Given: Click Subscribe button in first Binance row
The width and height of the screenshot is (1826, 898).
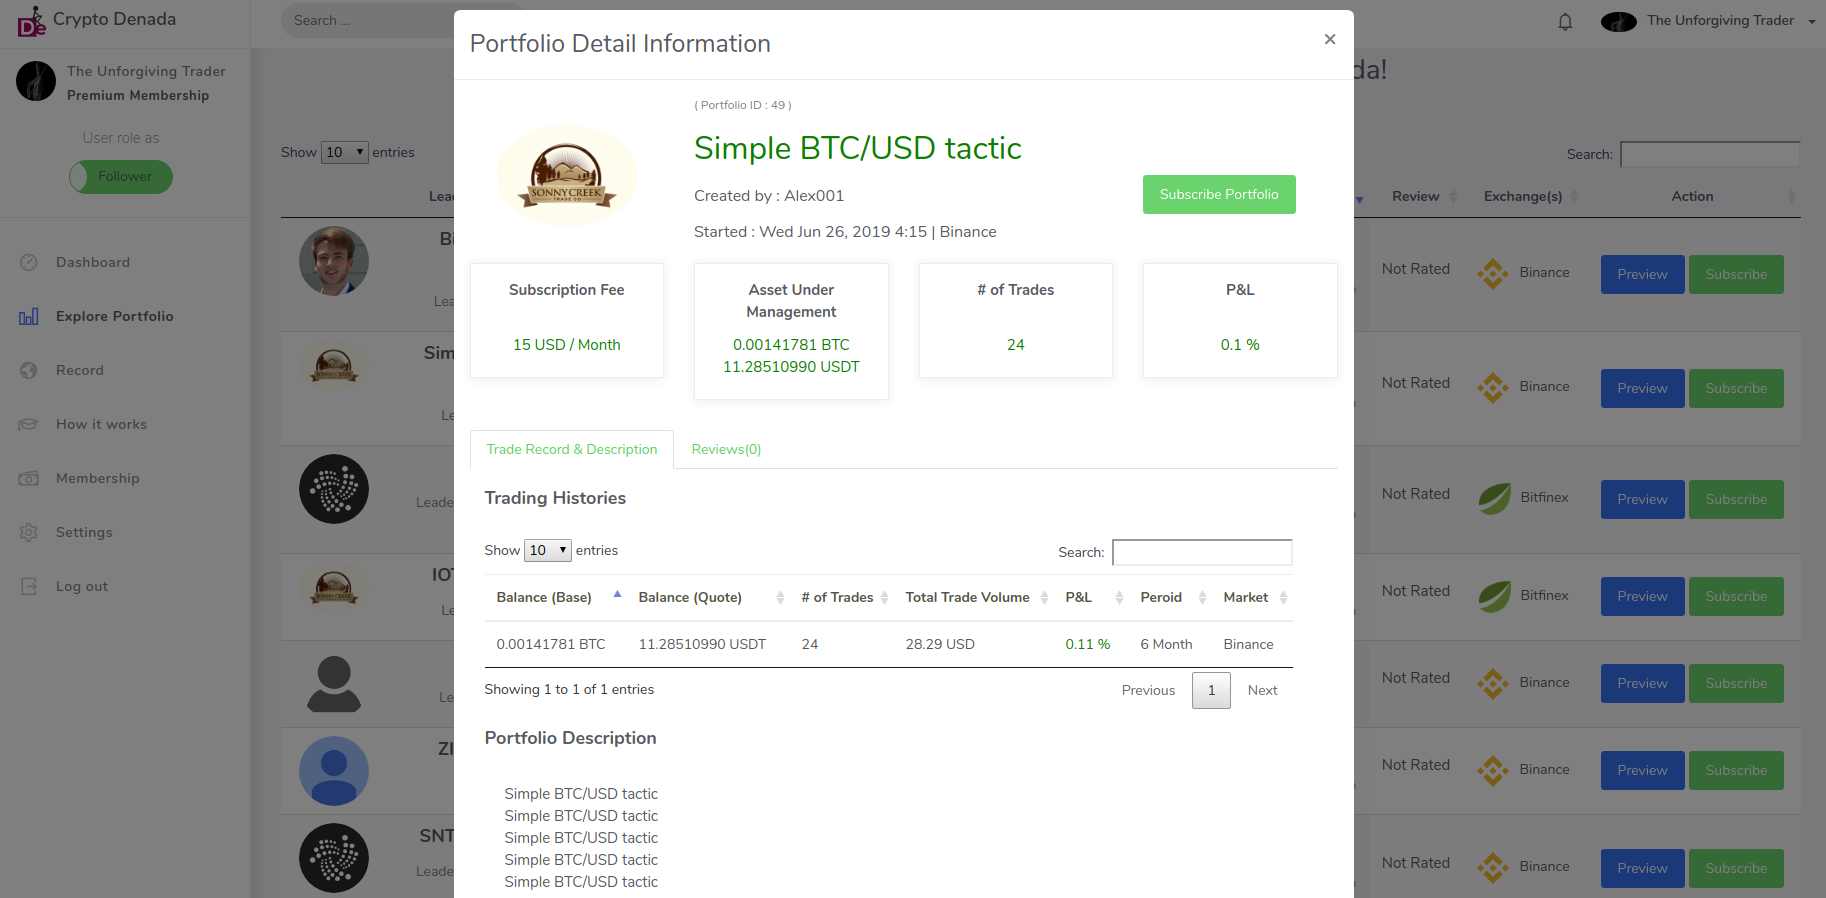Looking at the screenshot, I should coord(1736,274).
